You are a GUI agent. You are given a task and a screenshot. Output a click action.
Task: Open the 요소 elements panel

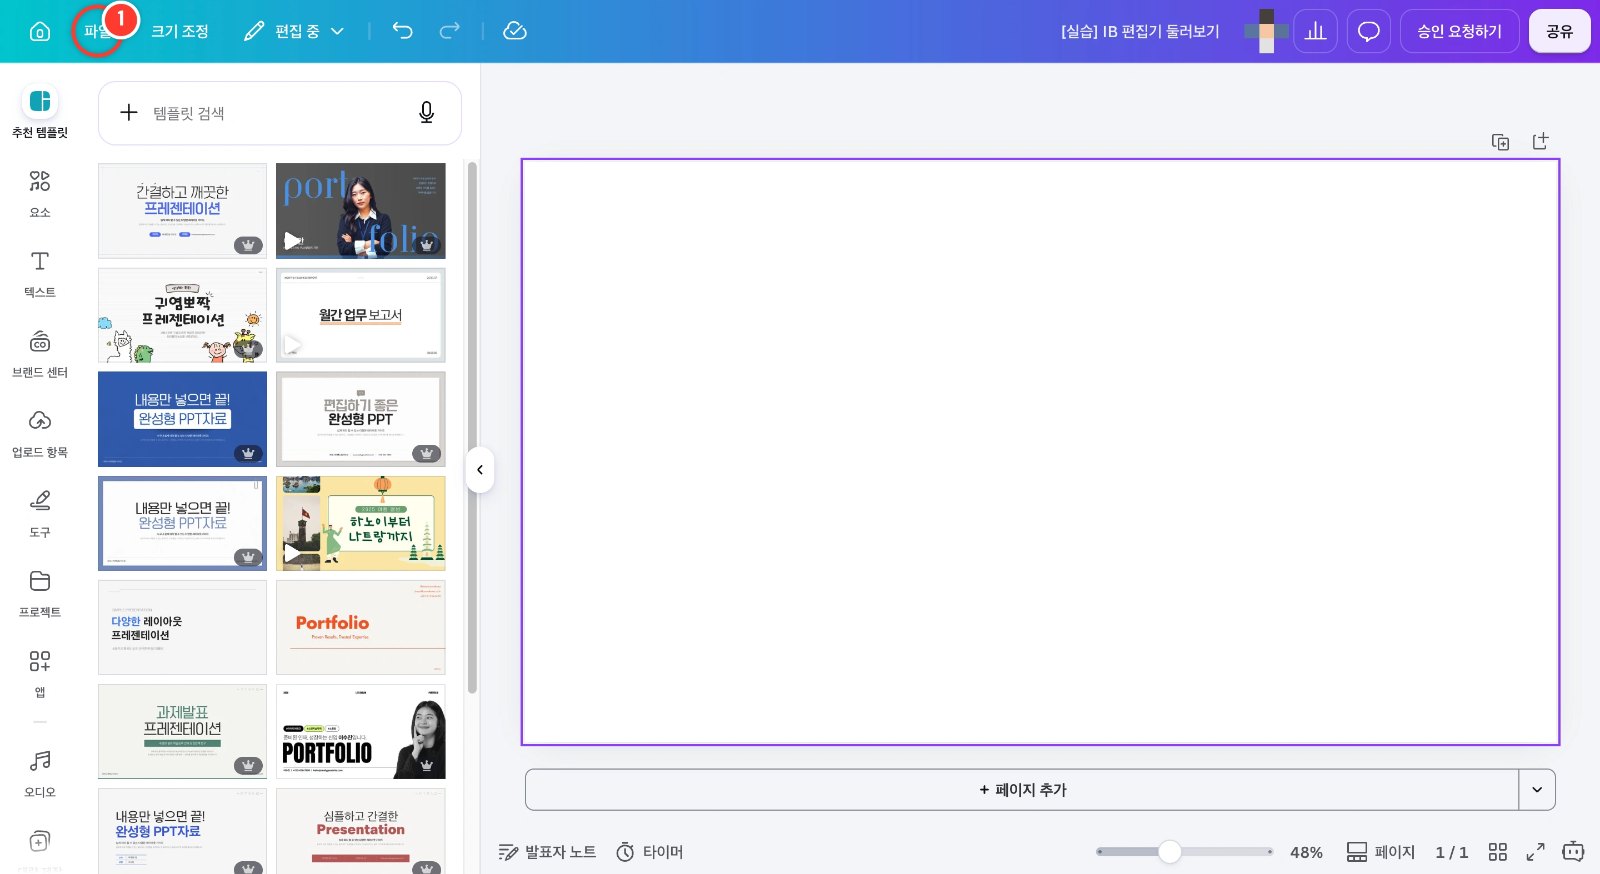coord(40,193)
